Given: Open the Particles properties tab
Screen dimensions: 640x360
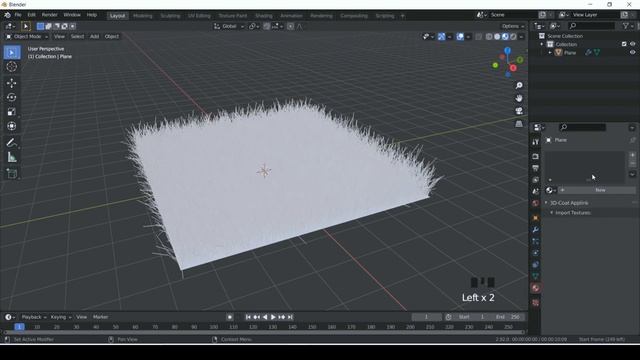Looking at the screenshot, I should (x=536, y=242).
